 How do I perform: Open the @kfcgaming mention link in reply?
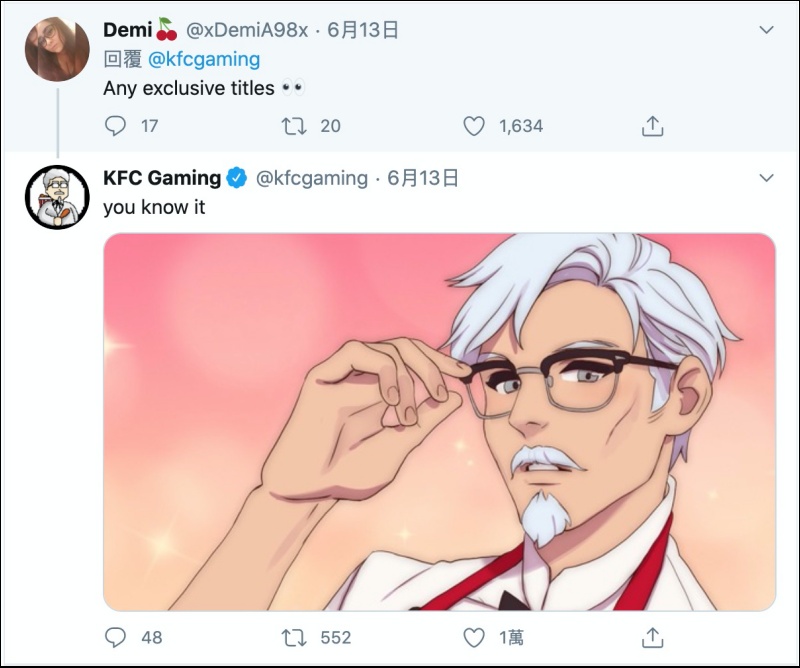pyautogui.click(x=204, y=59)
